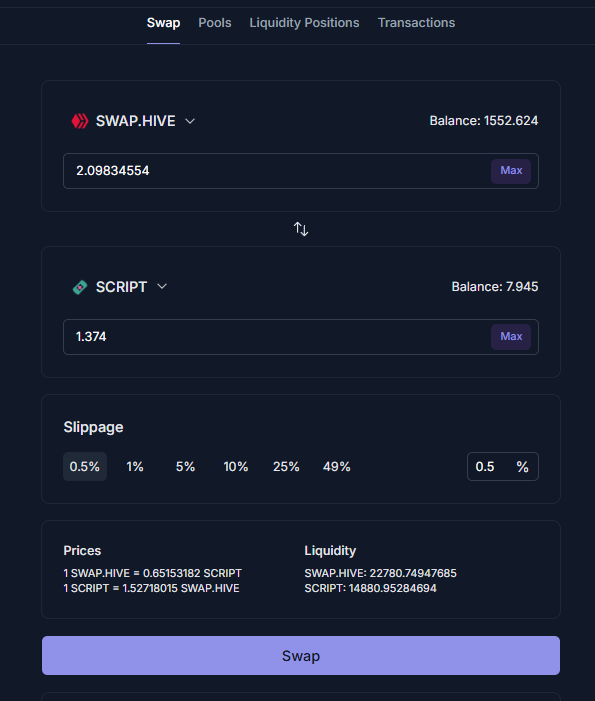Screen dimensions: 595x701
Task: Focus the SWAP.HIVE amount input field
Action: 276,171
